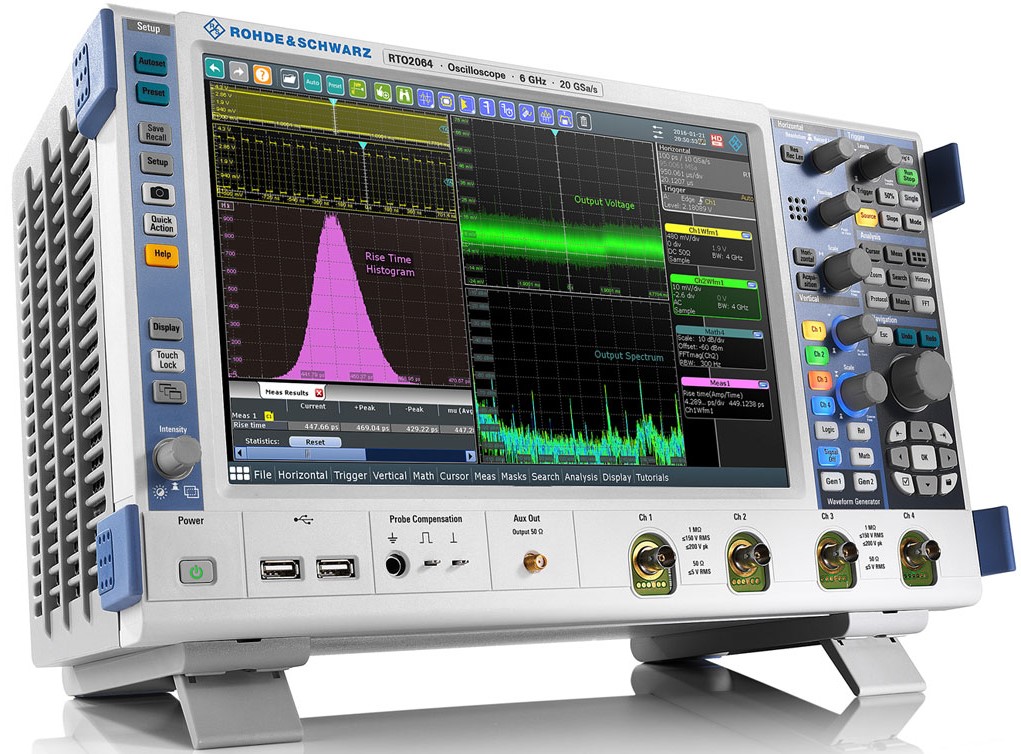Image resolution: width=1021 pixels, height=754 pixels.
Task: Click the large Navigation rotary knob
Action: point(920,380)
